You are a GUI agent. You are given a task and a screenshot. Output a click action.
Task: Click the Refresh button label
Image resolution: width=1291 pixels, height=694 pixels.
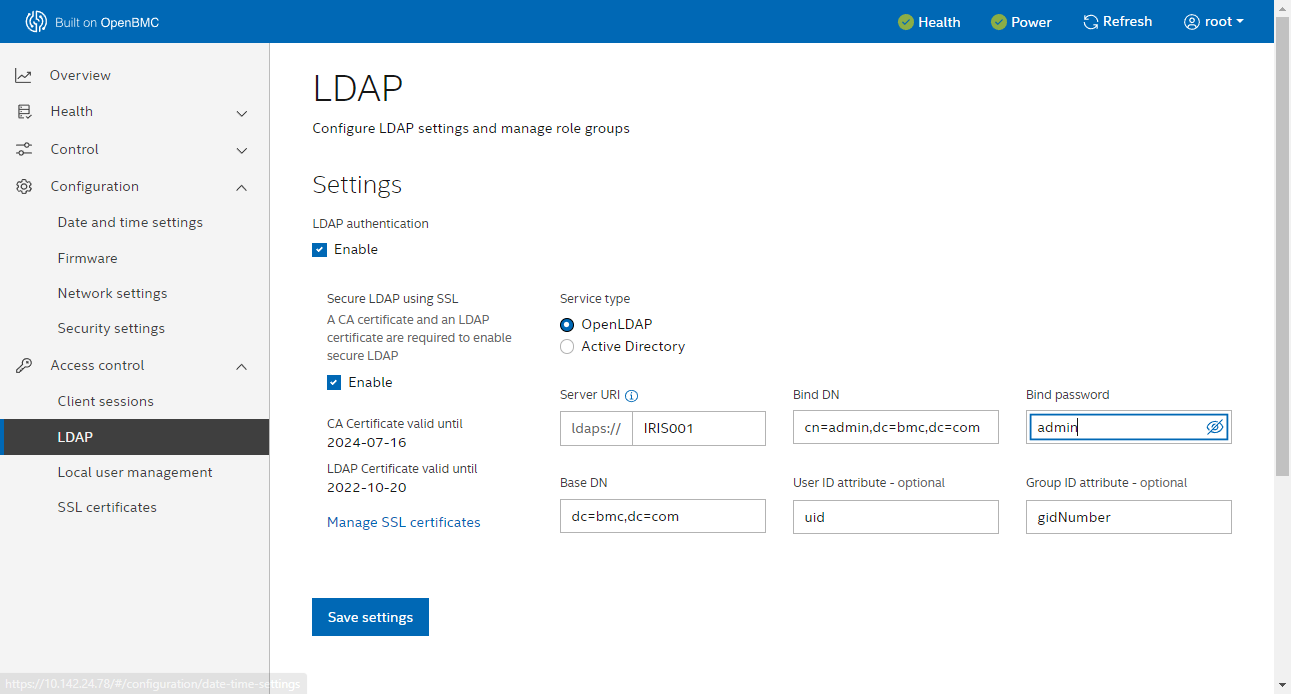click(1127, 22)
